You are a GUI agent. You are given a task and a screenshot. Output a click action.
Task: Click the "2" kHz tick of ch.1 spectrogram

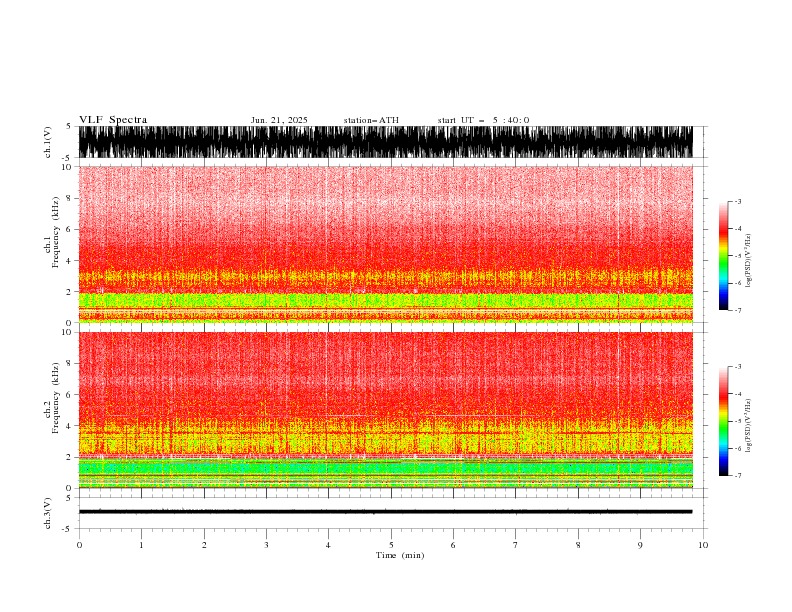coord(69,292)
